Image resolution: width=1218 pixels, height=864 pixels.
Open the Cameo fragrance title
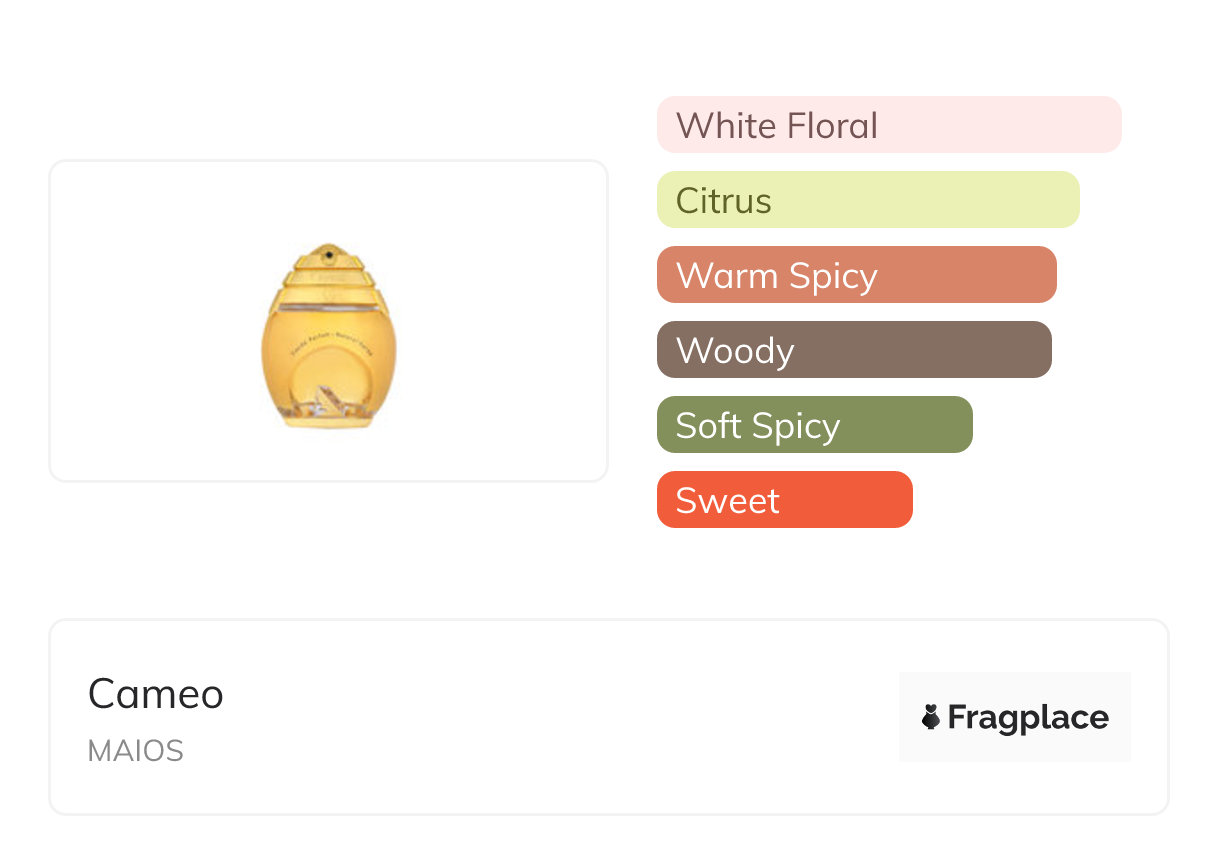click(156, 694)
